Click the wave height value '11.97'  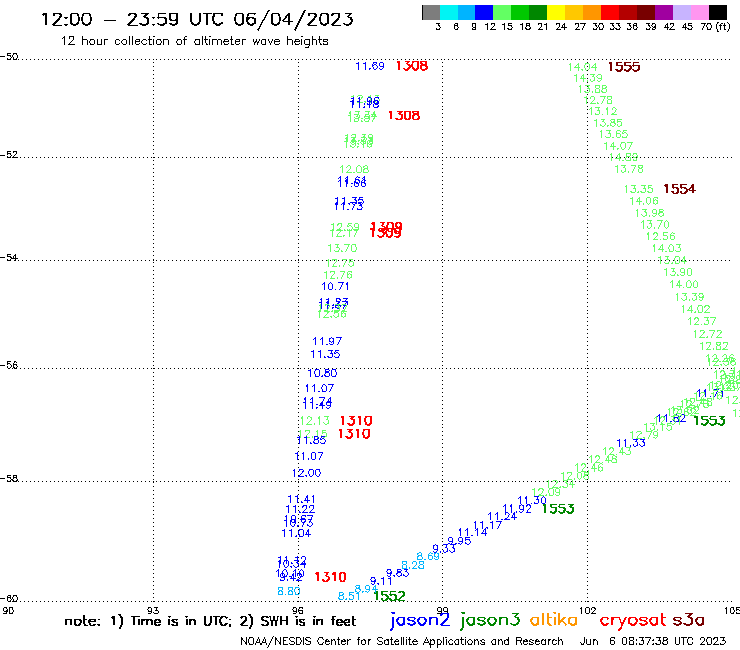pyautogui.click(x=327, y=341)
